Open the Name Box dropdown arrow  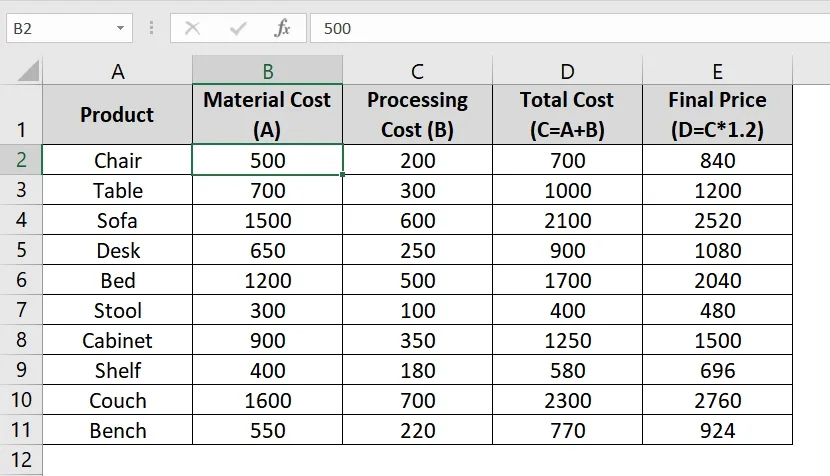(x=120, y=28)
